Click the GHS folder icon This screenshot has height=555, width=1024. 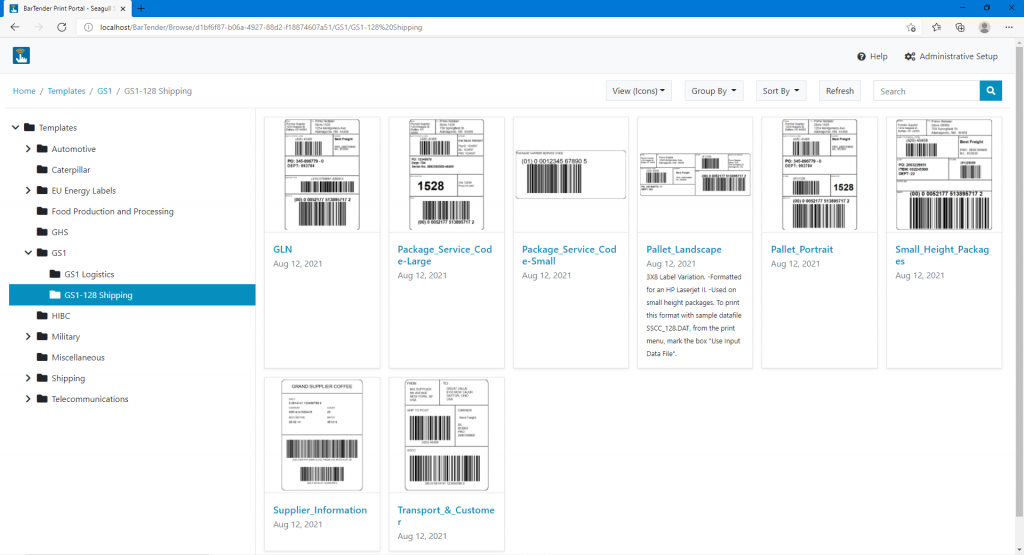tap(42, 232)
